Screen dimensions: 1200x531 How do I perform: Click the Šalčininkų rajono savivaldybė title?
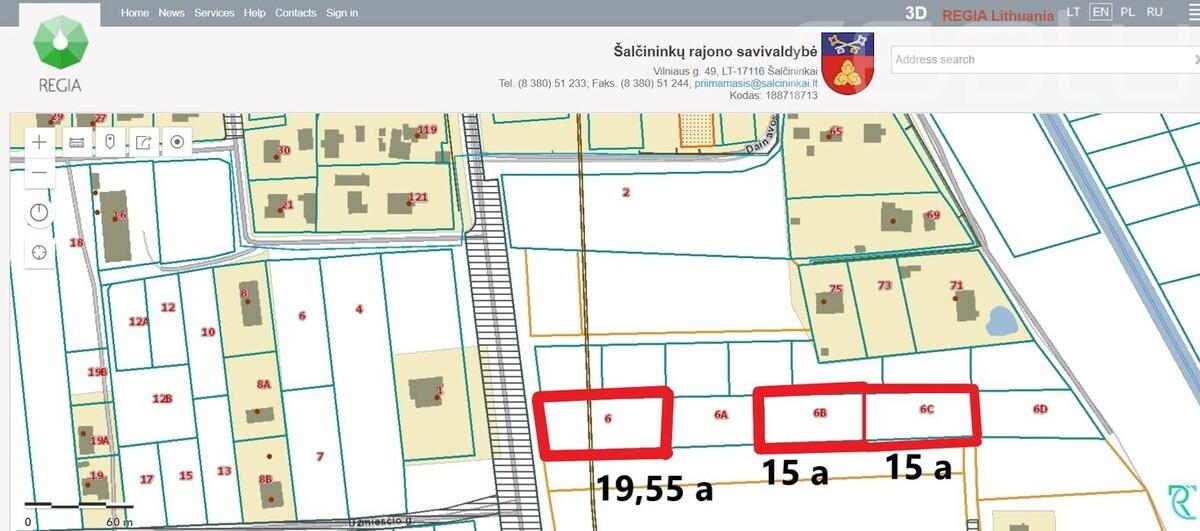(715, 50)
